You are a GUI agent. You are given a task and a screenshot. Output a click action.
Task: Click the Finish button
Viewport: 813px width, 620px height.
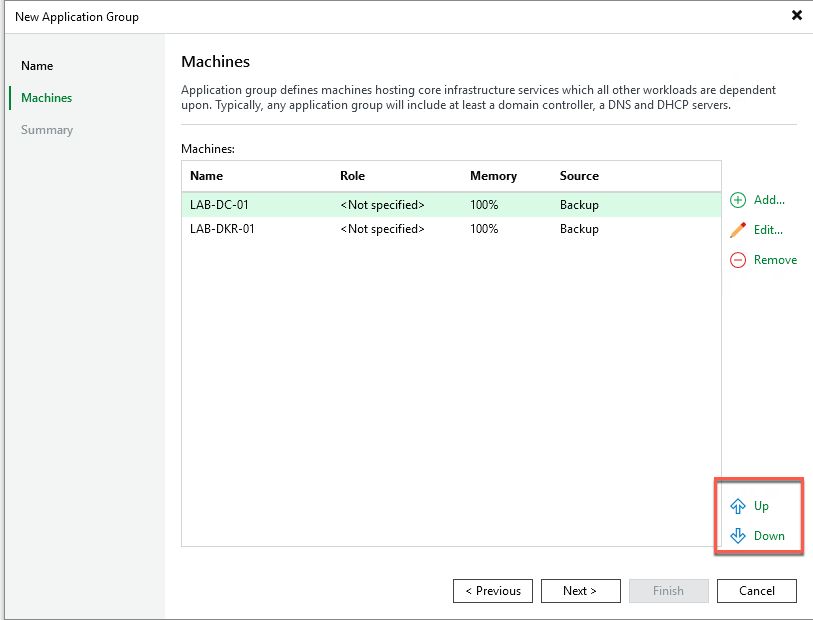coord(668,591)
